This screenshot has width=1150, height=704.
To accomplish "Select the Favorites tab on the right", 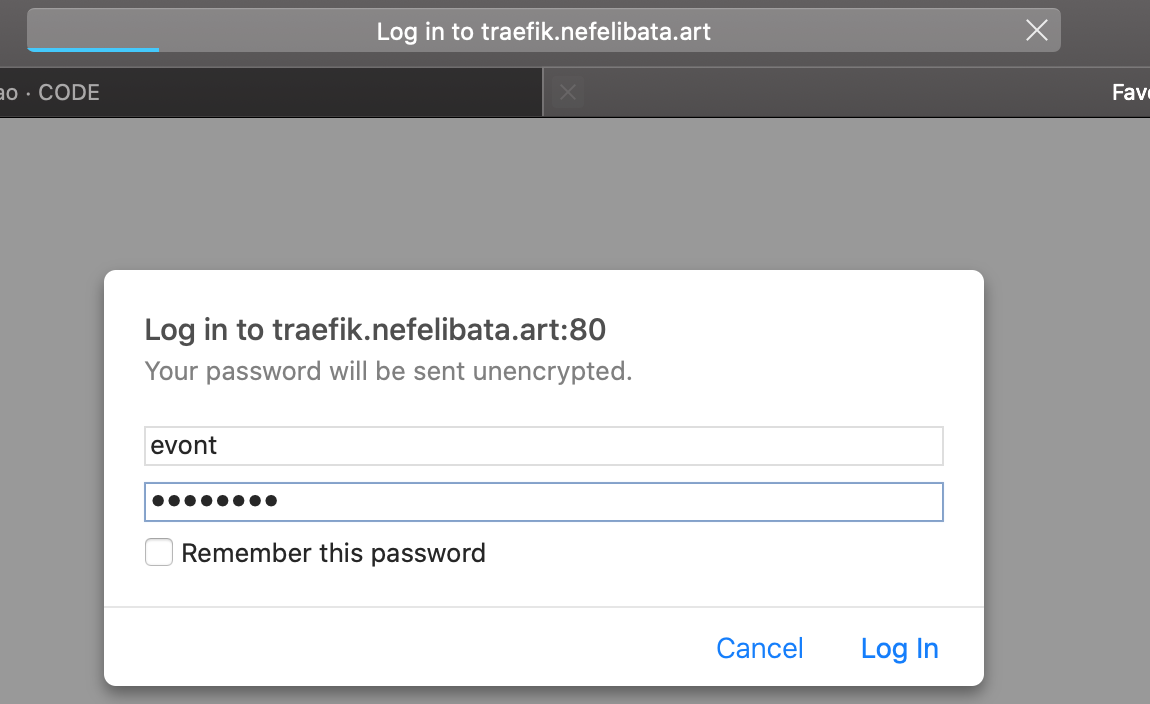I will pos(1129,93).
